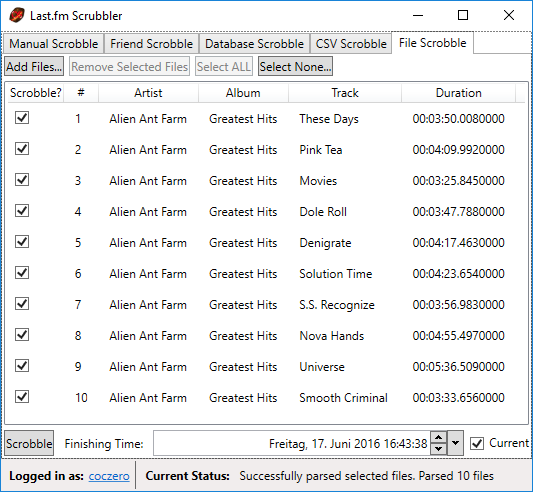The image size is (533, 492).
Task: Click the Last.fm Scrubbler app icon
Action: pos(16,15)
